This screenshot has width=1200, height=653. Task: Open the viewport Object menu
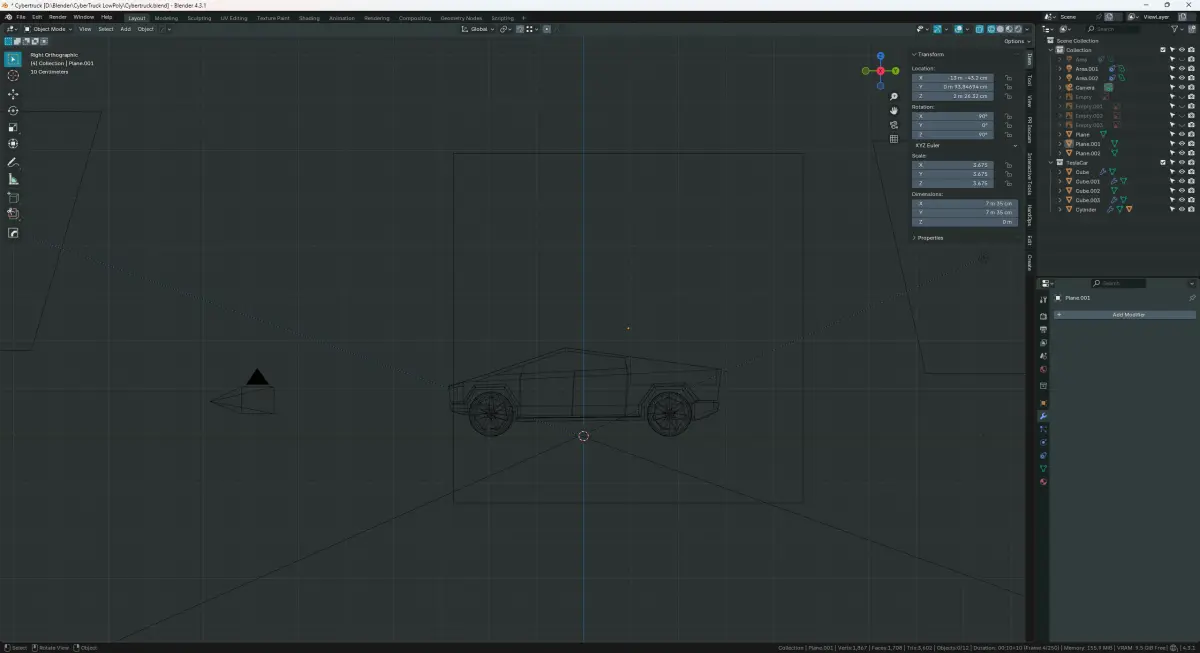pyautogui.click(x=146, y=29)
